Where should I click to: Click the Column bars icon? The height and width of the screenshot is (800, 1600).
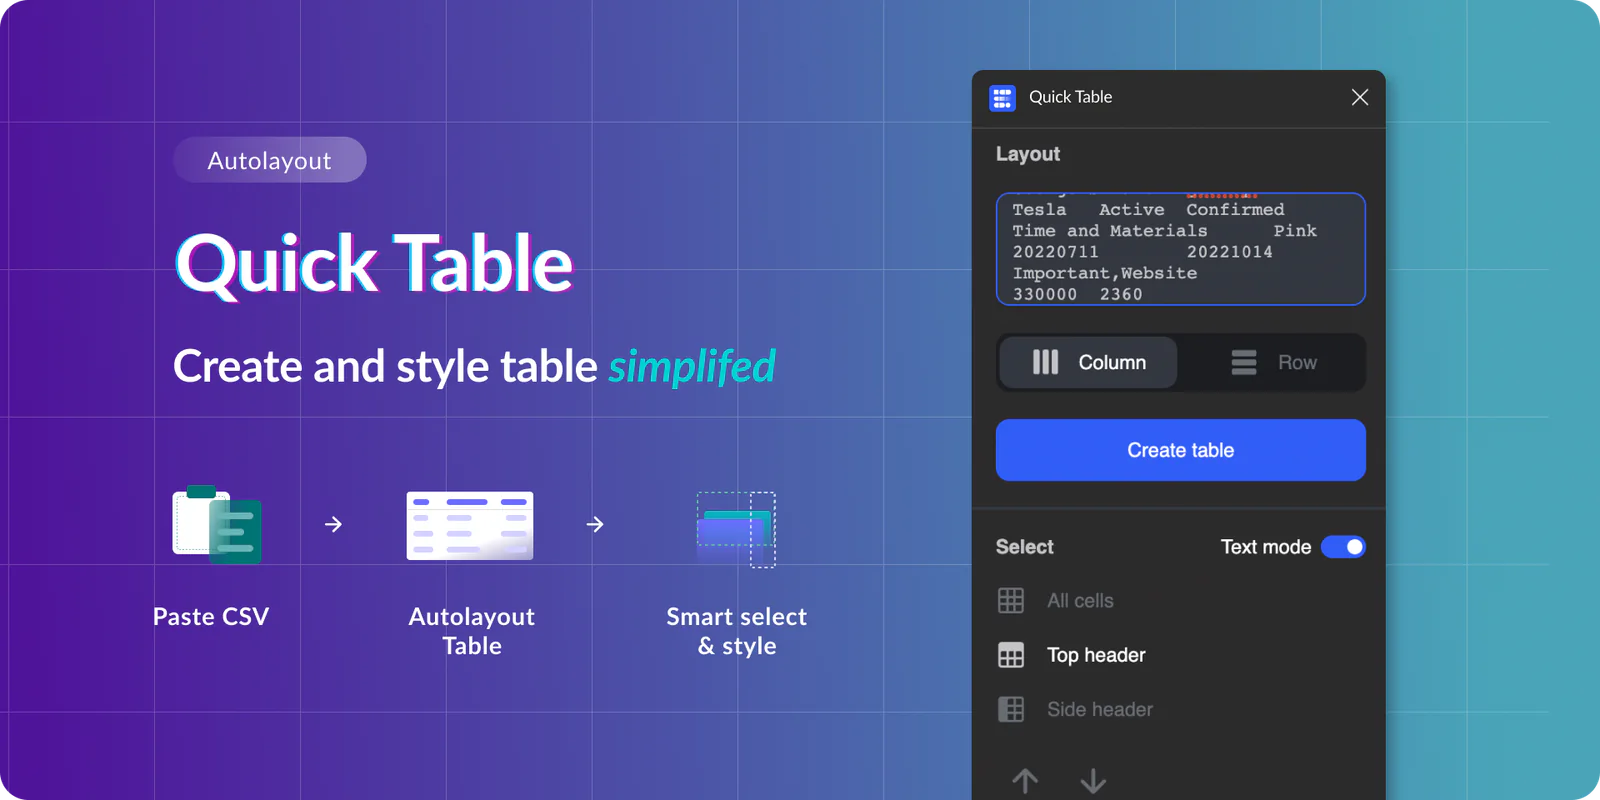(1045, 362)
